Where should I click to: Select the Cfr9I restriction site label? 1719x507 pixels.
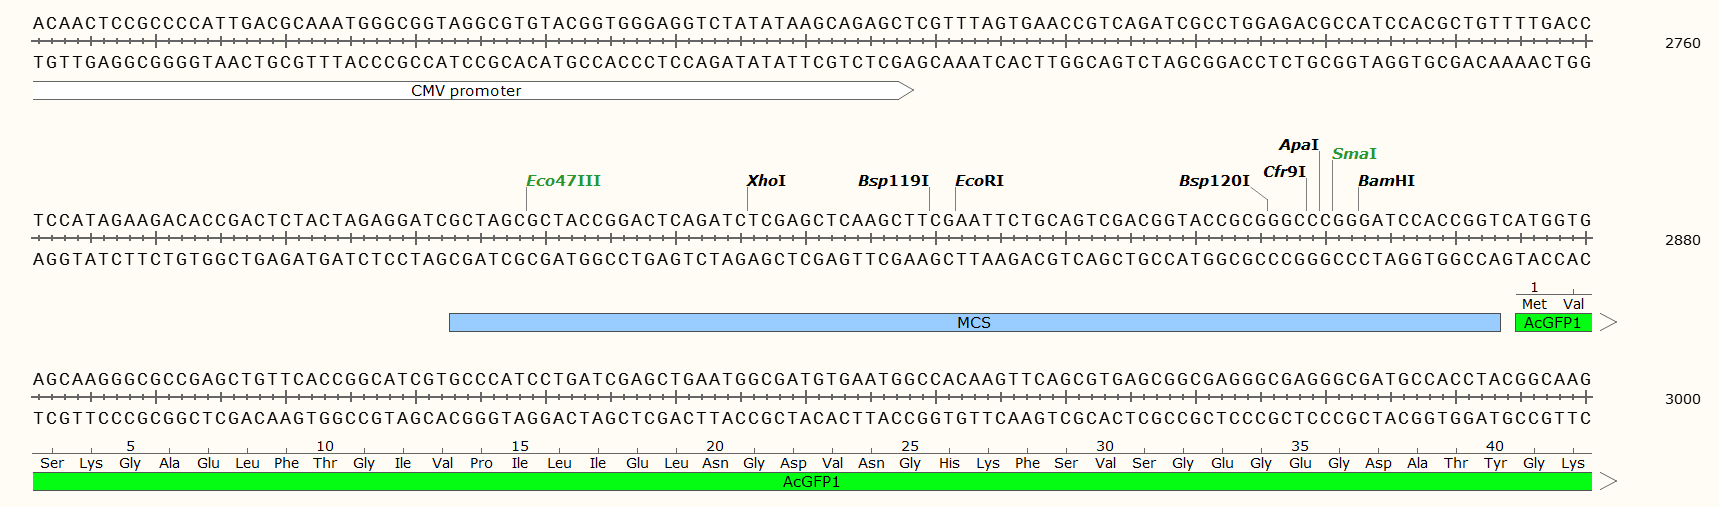1284,172
